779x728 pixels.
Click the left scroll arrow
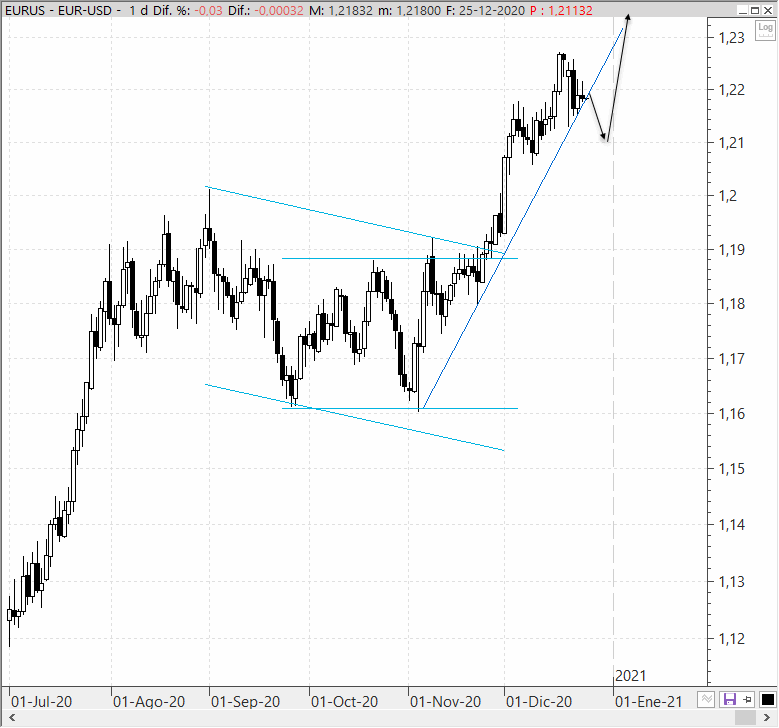12,717
